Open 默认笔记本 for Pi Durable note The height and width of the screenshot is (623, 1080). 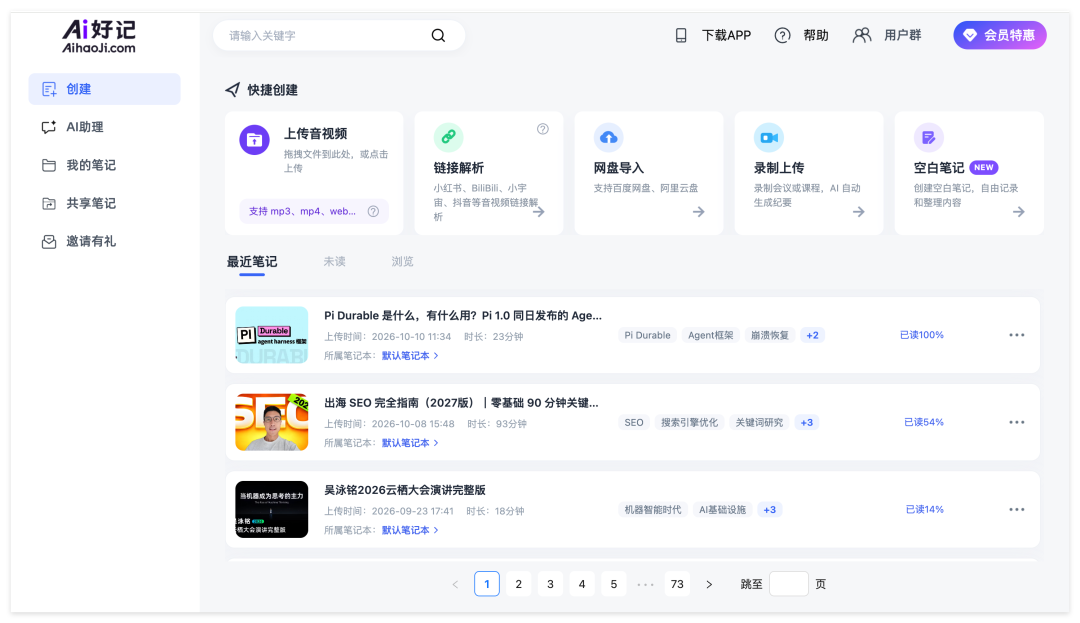[410, 356]
